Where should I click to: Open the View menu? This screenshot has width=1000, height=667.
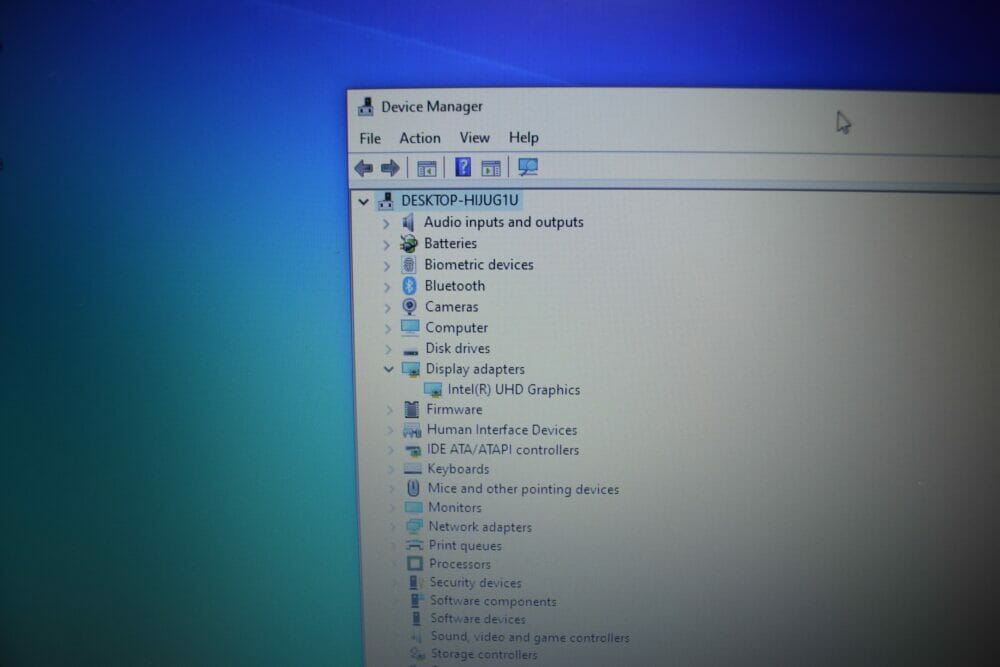click(x=474, y=138)
